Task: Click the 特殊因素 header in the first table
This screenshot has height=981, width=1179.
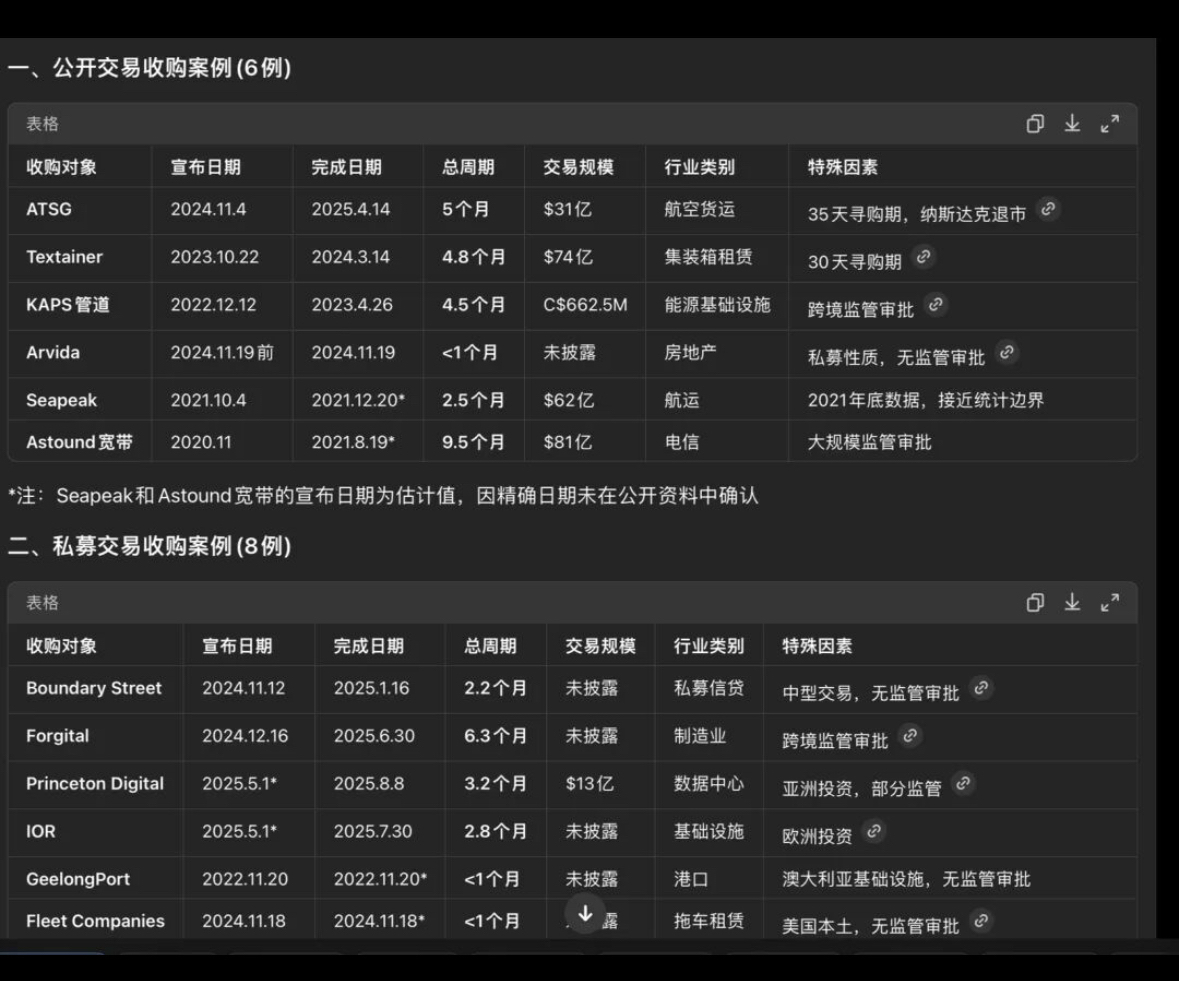Action: (843, 167)
